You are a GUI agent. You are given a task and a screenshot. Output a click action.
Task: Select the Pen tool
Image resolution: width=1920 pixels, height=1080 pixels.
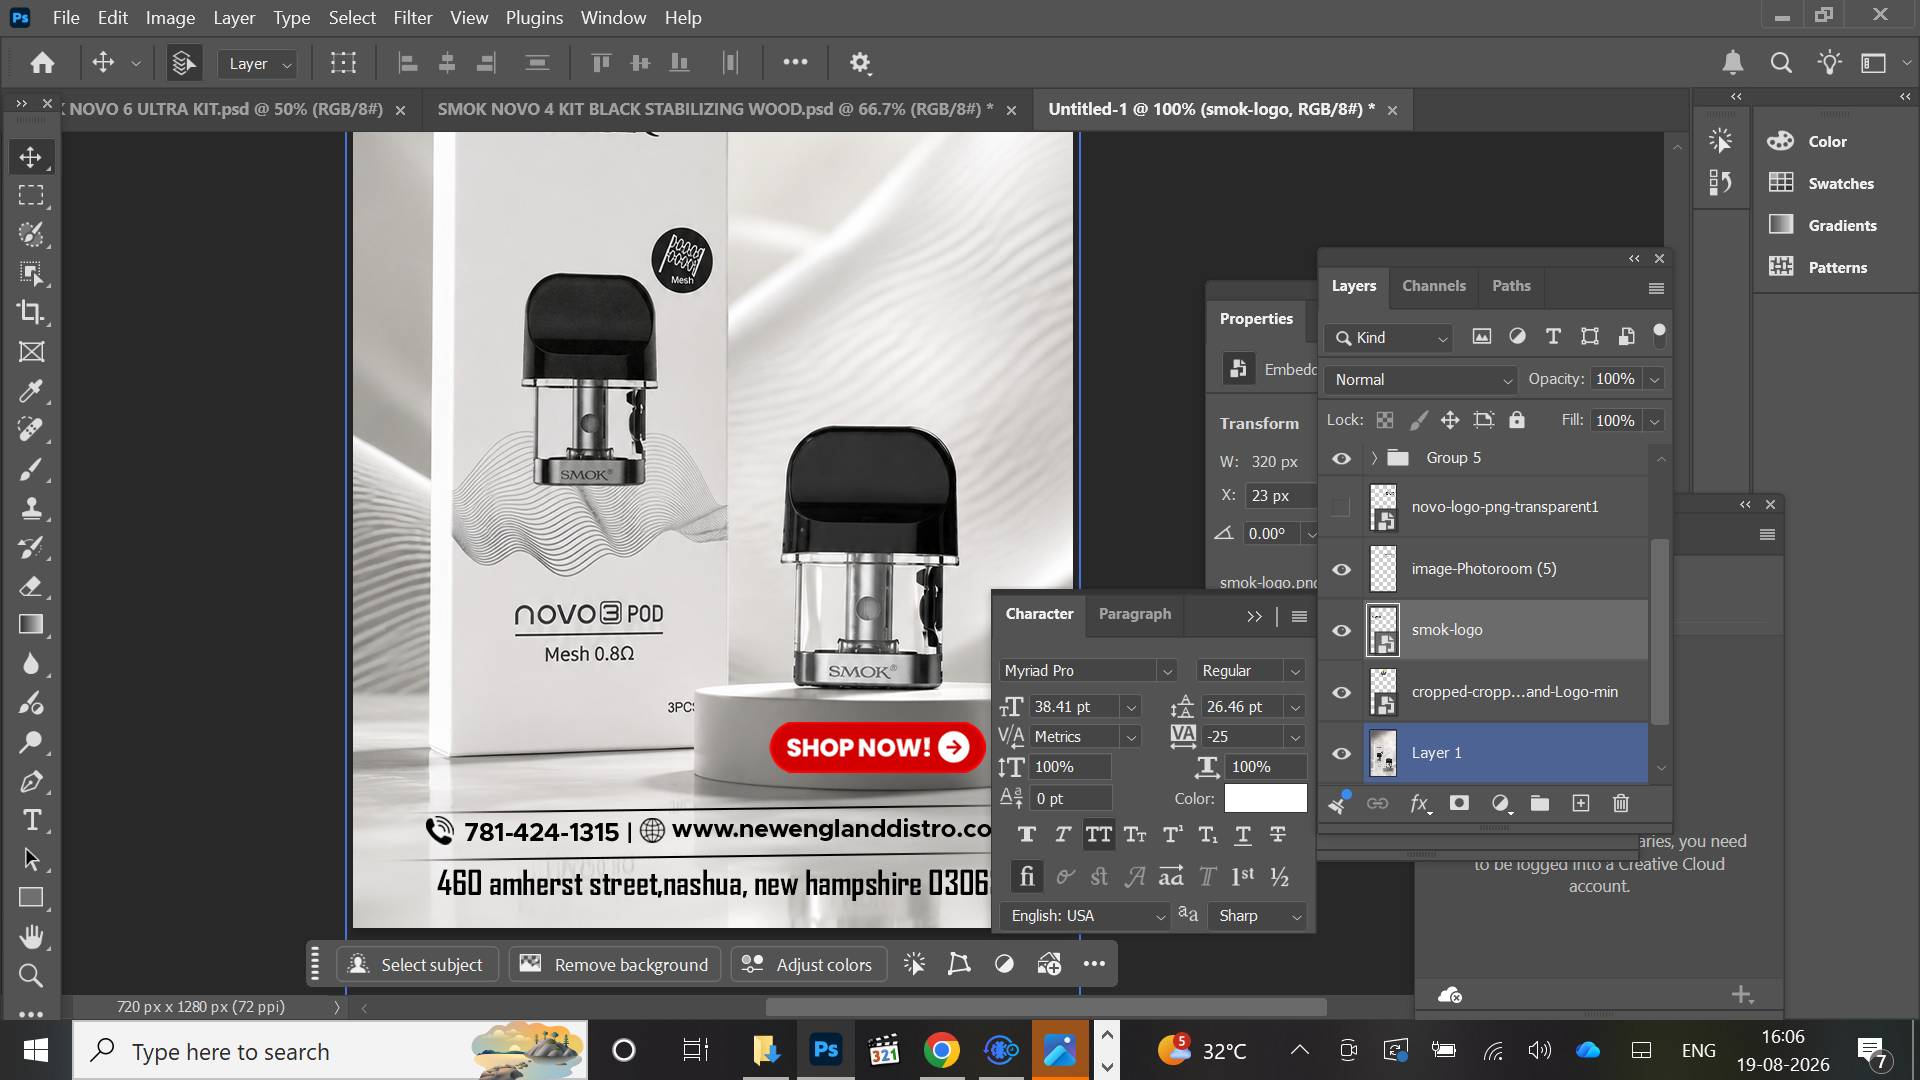click(31, 781)
